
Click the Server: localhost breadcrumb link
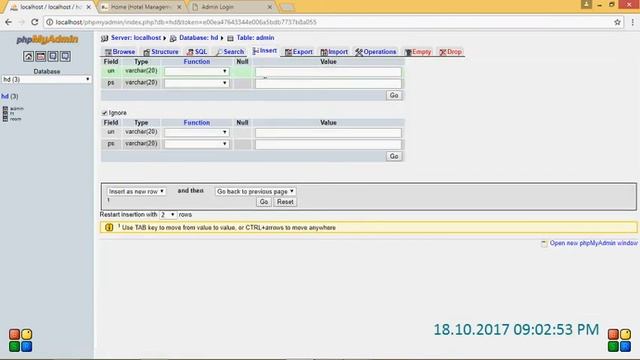136,38
